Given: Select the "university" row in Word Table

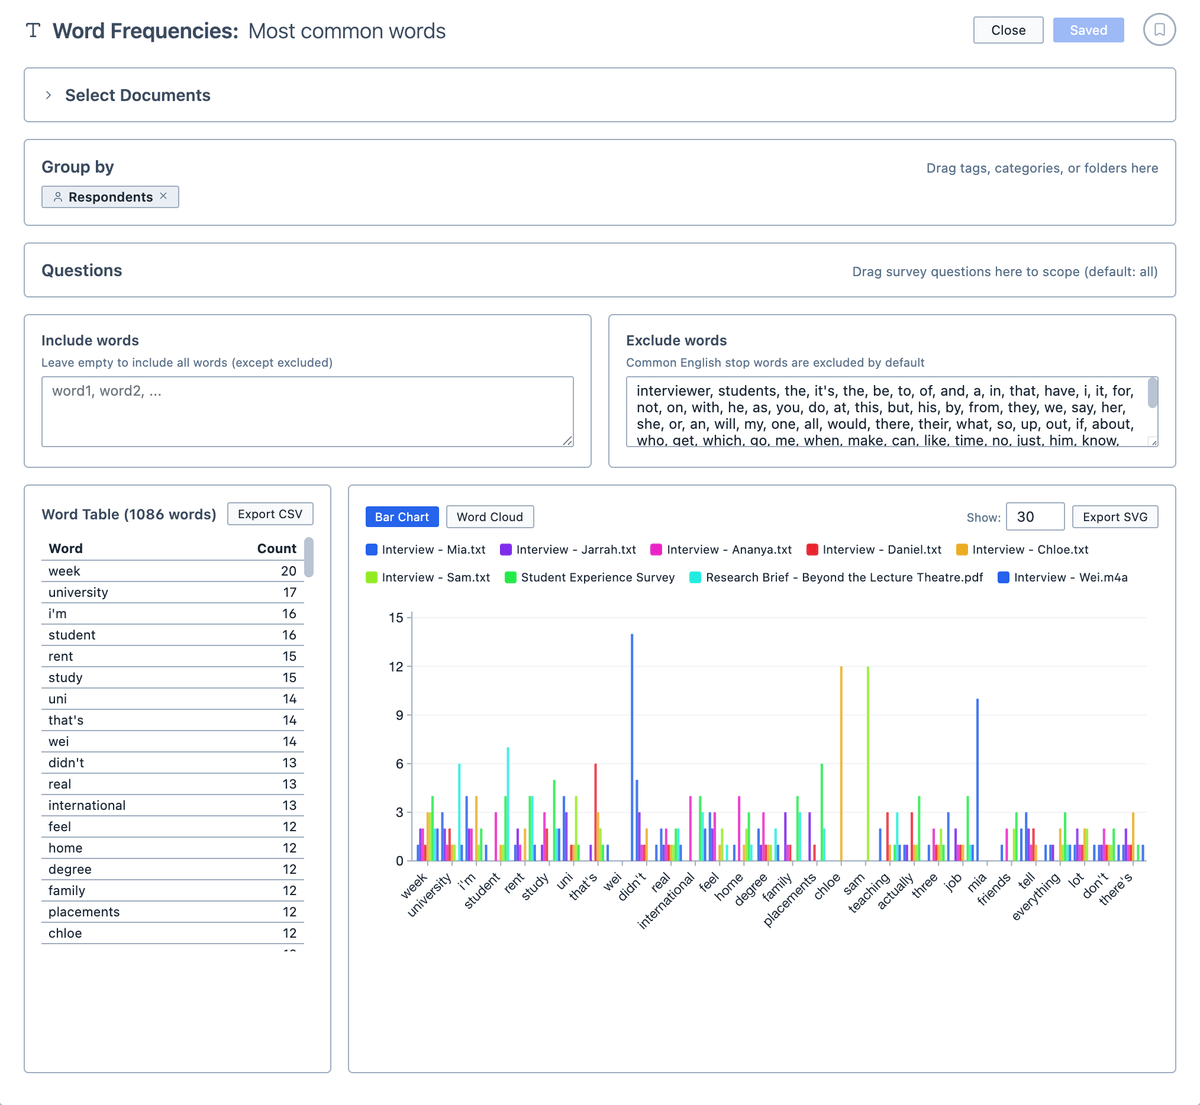Looking at the screenshot, I should click(172, 592).
